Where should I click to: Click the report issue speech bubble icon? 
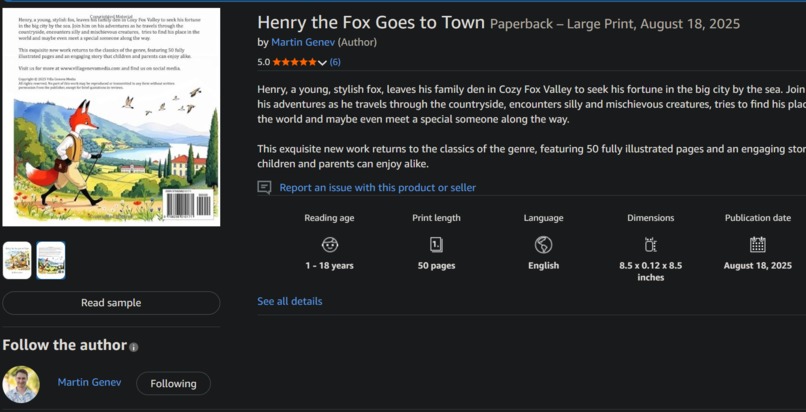click(264, 188)
